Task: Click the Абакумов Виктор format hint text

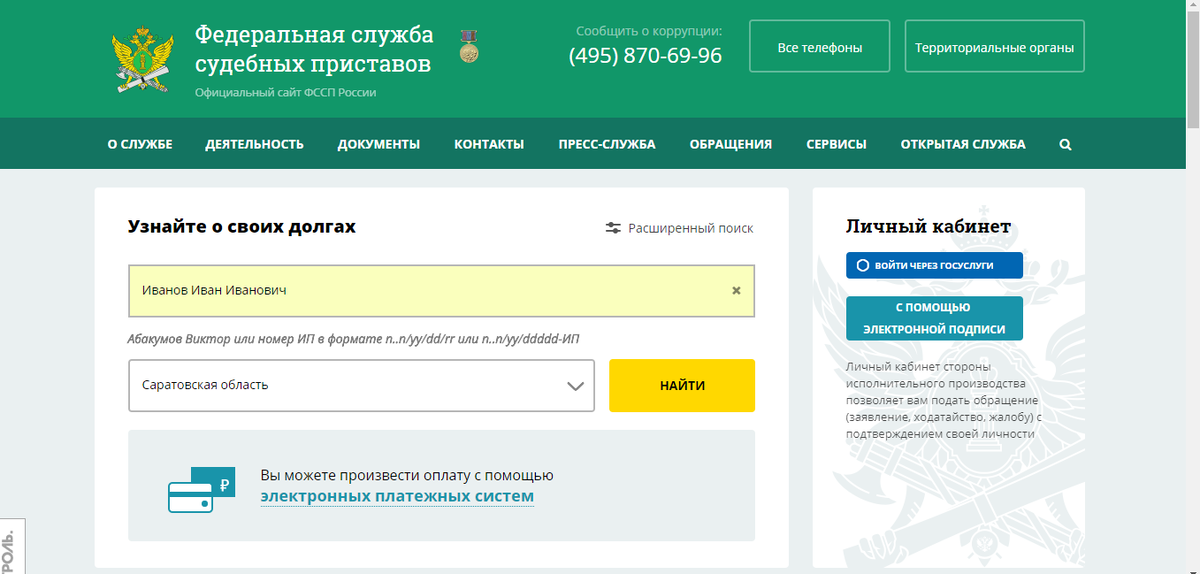Action: click(x=353, y=339)
